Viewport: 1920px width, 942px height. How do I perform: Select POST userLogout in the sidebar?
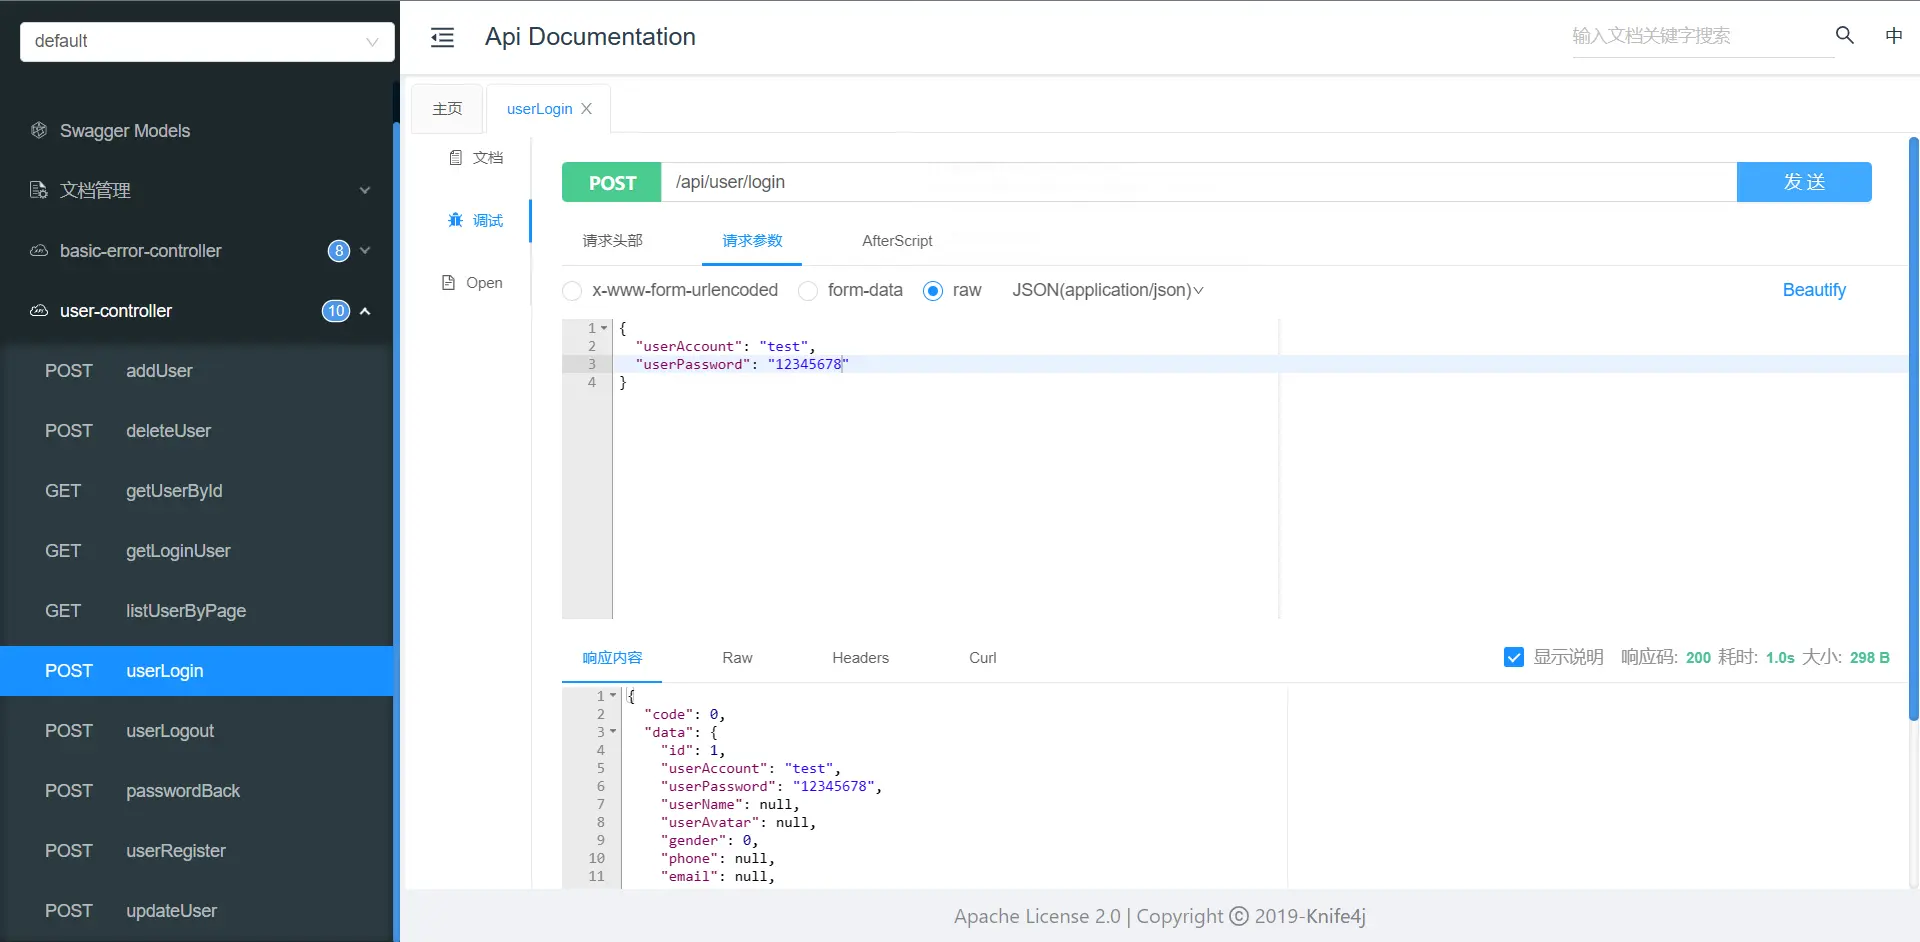click(x=197, y=731)
